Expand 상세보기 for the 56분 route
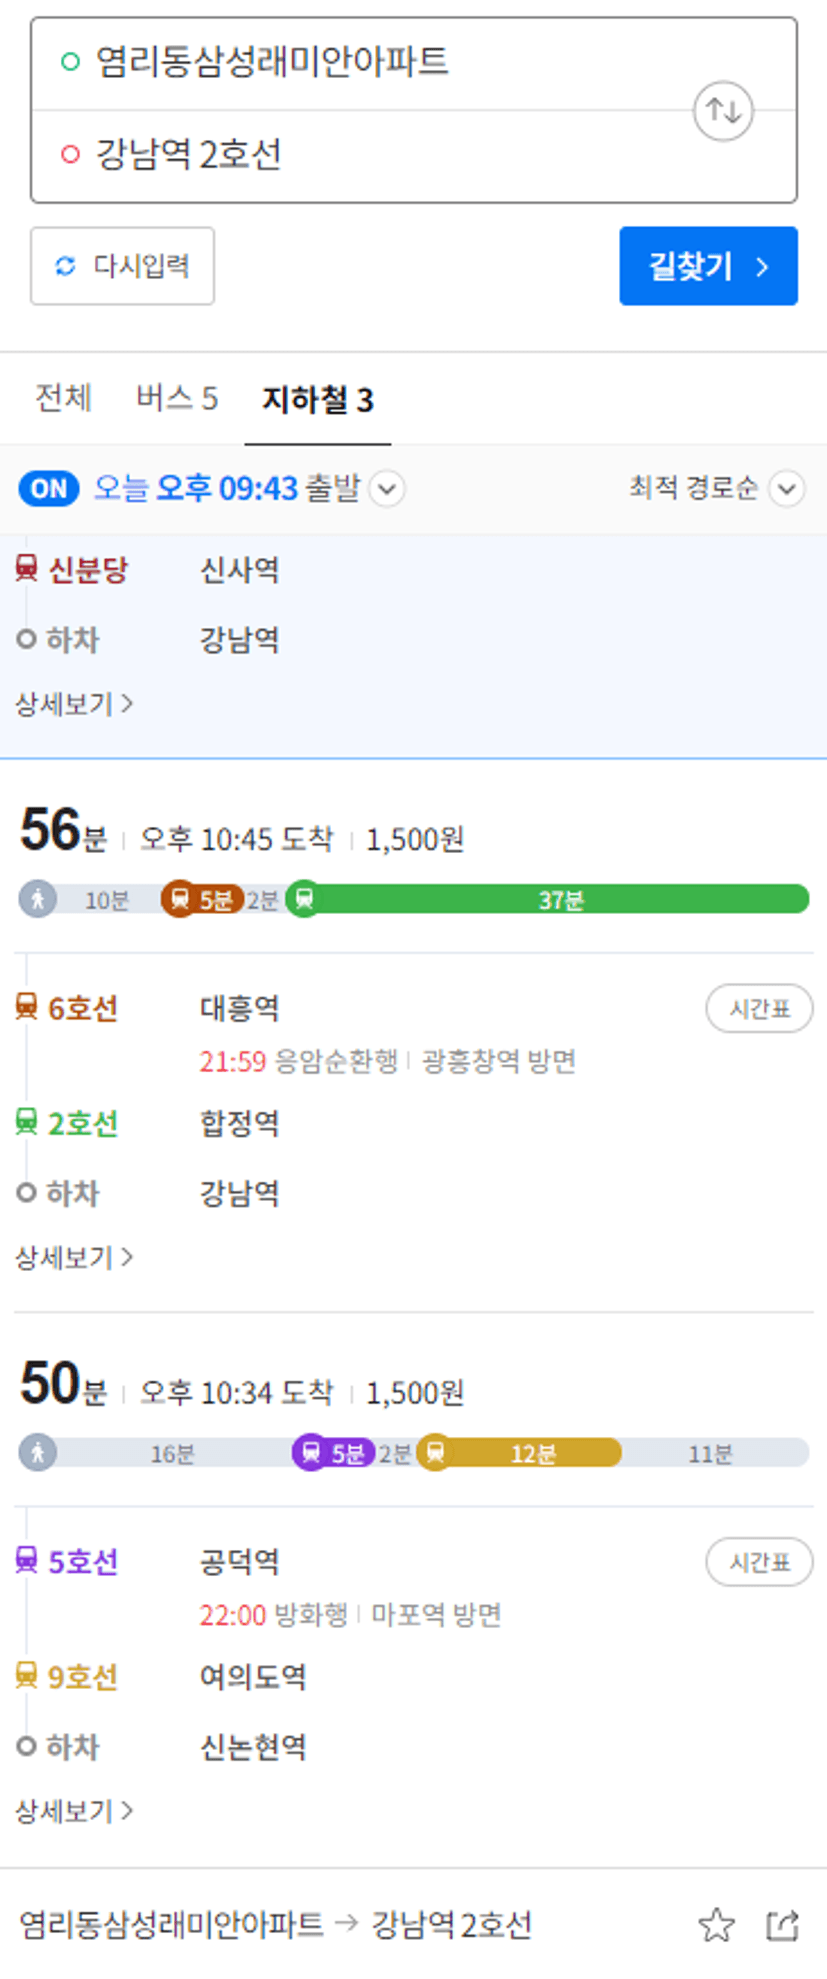 pos(74,1257)
